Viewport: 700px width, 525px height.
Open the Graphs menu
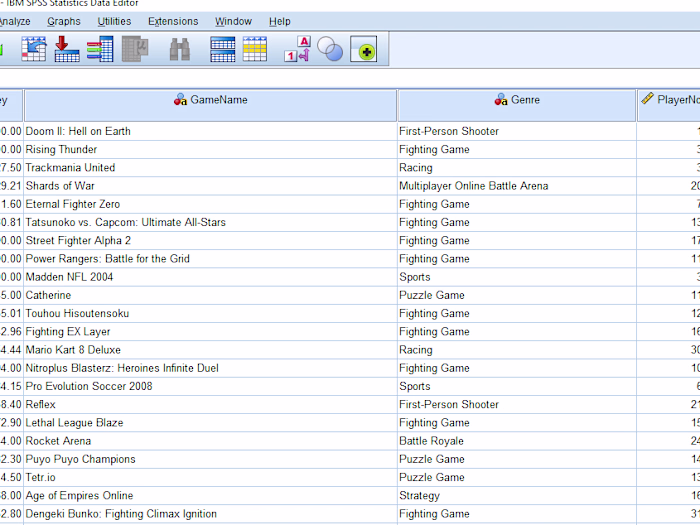pyautogui.click(x=64, y=21)
